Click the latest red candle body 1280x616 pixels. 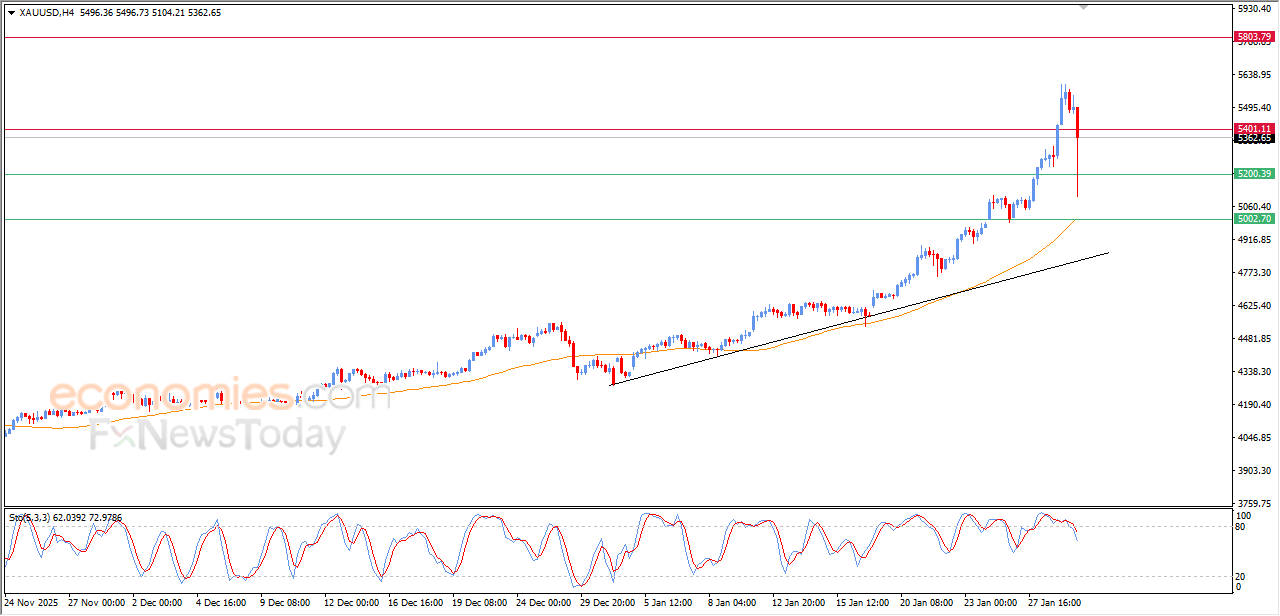(1077, 122)
